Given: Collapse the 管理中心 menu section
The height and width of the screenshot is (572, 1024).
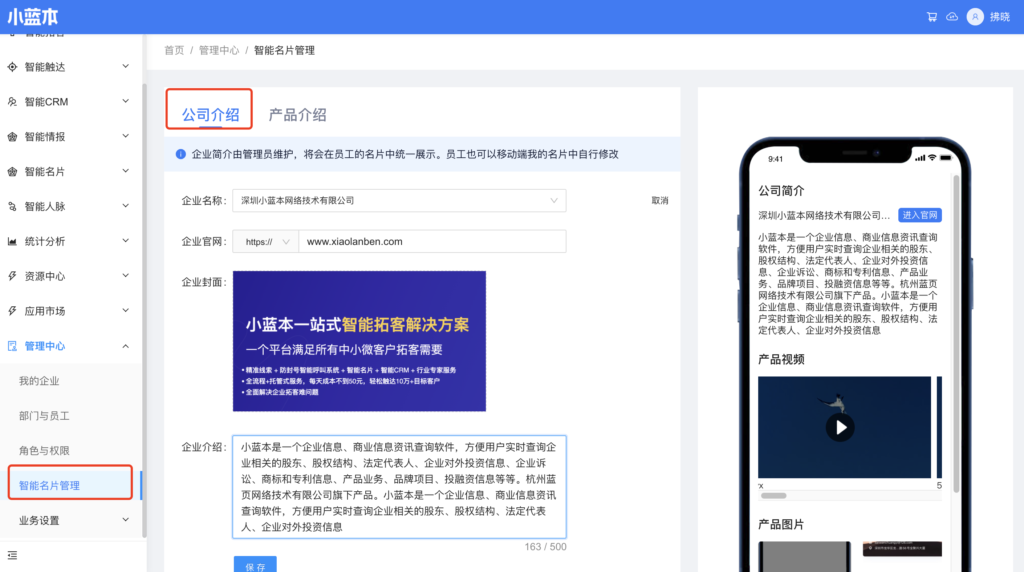Looking at the screenshot, I should 125,346.
